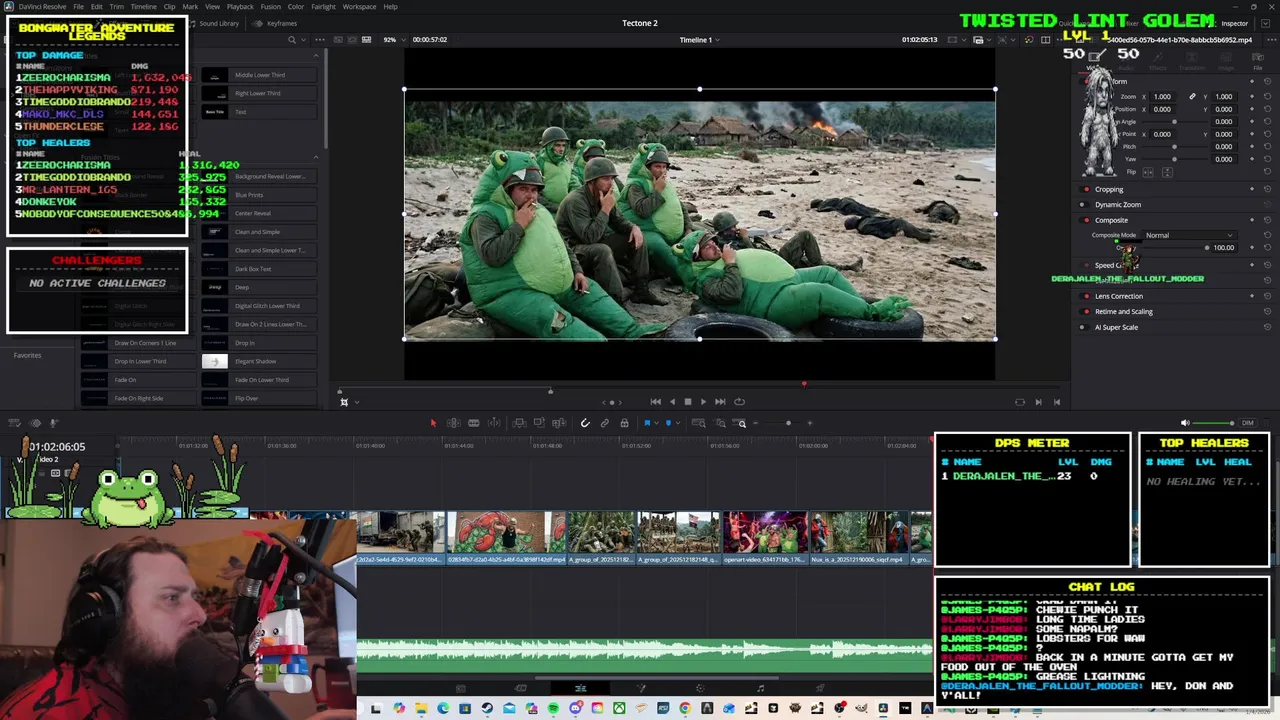Click the viewer Transform overlay icon
The width and height of the screenshot is (1280, 720).
(343, 401)
